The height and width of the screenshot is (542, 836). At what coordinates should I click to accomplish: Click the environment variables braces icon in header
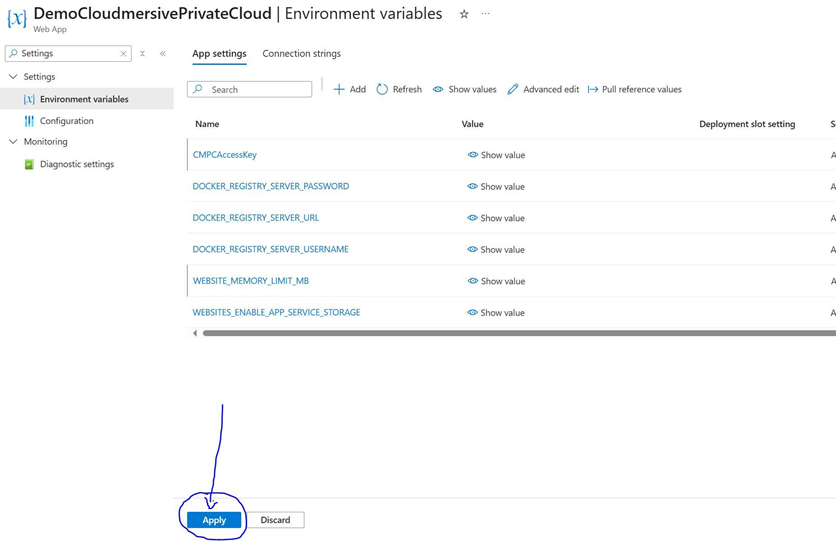click(17, 19)
